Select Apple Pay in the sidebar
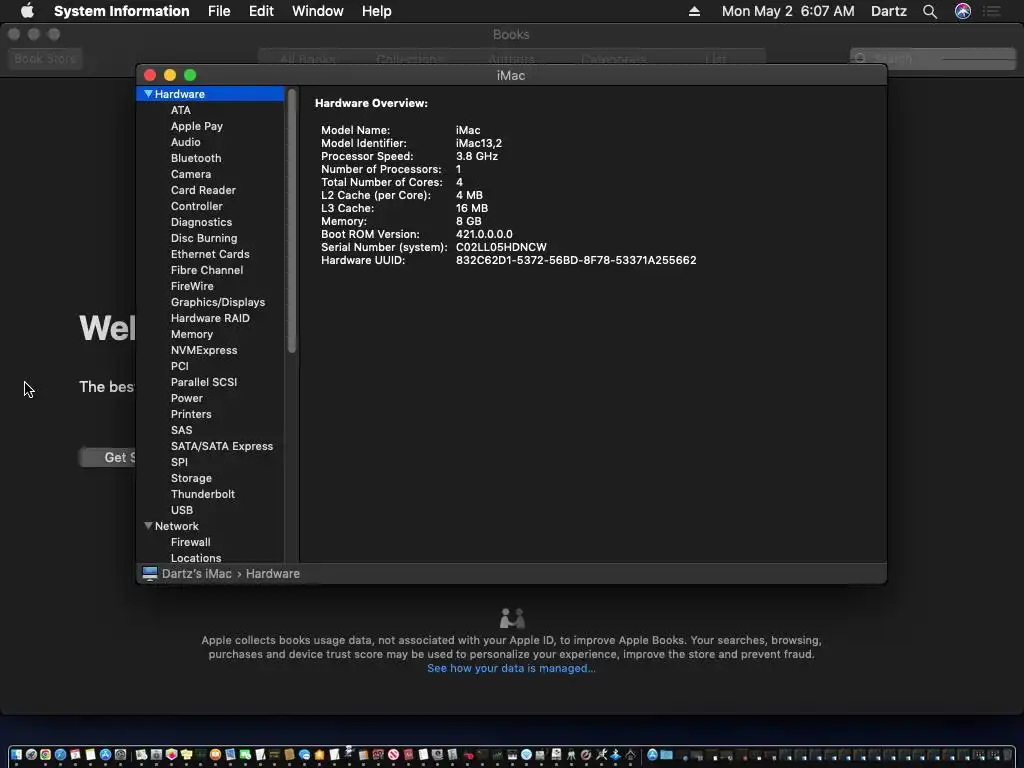This screenshot has width=1024, height=768. pos(197,126)
